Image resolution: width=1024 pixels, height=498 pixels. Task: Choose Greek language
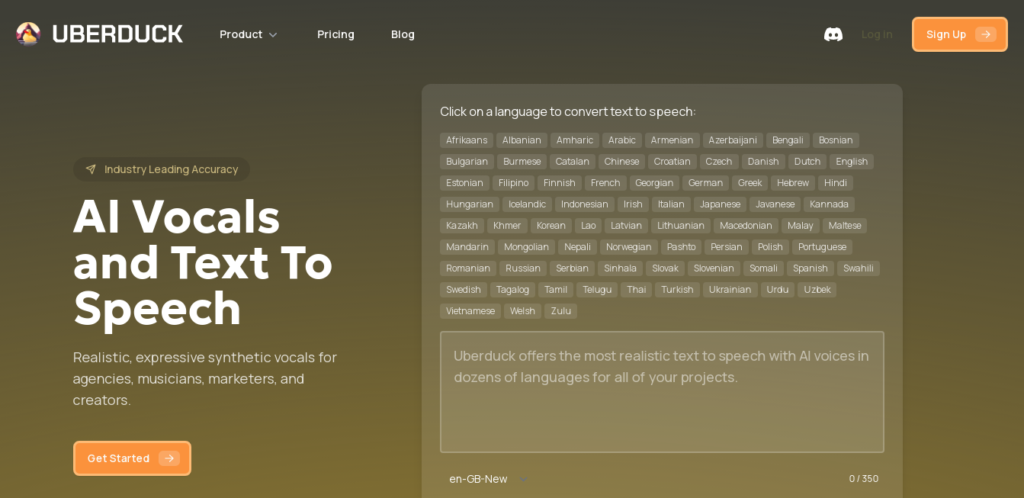pos(750,183)
